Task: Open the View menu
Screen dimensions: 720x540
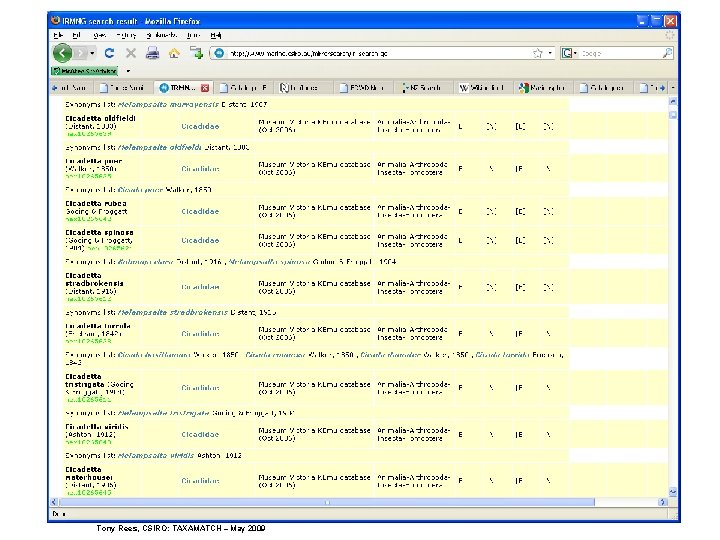Action: tap(99, 35)
